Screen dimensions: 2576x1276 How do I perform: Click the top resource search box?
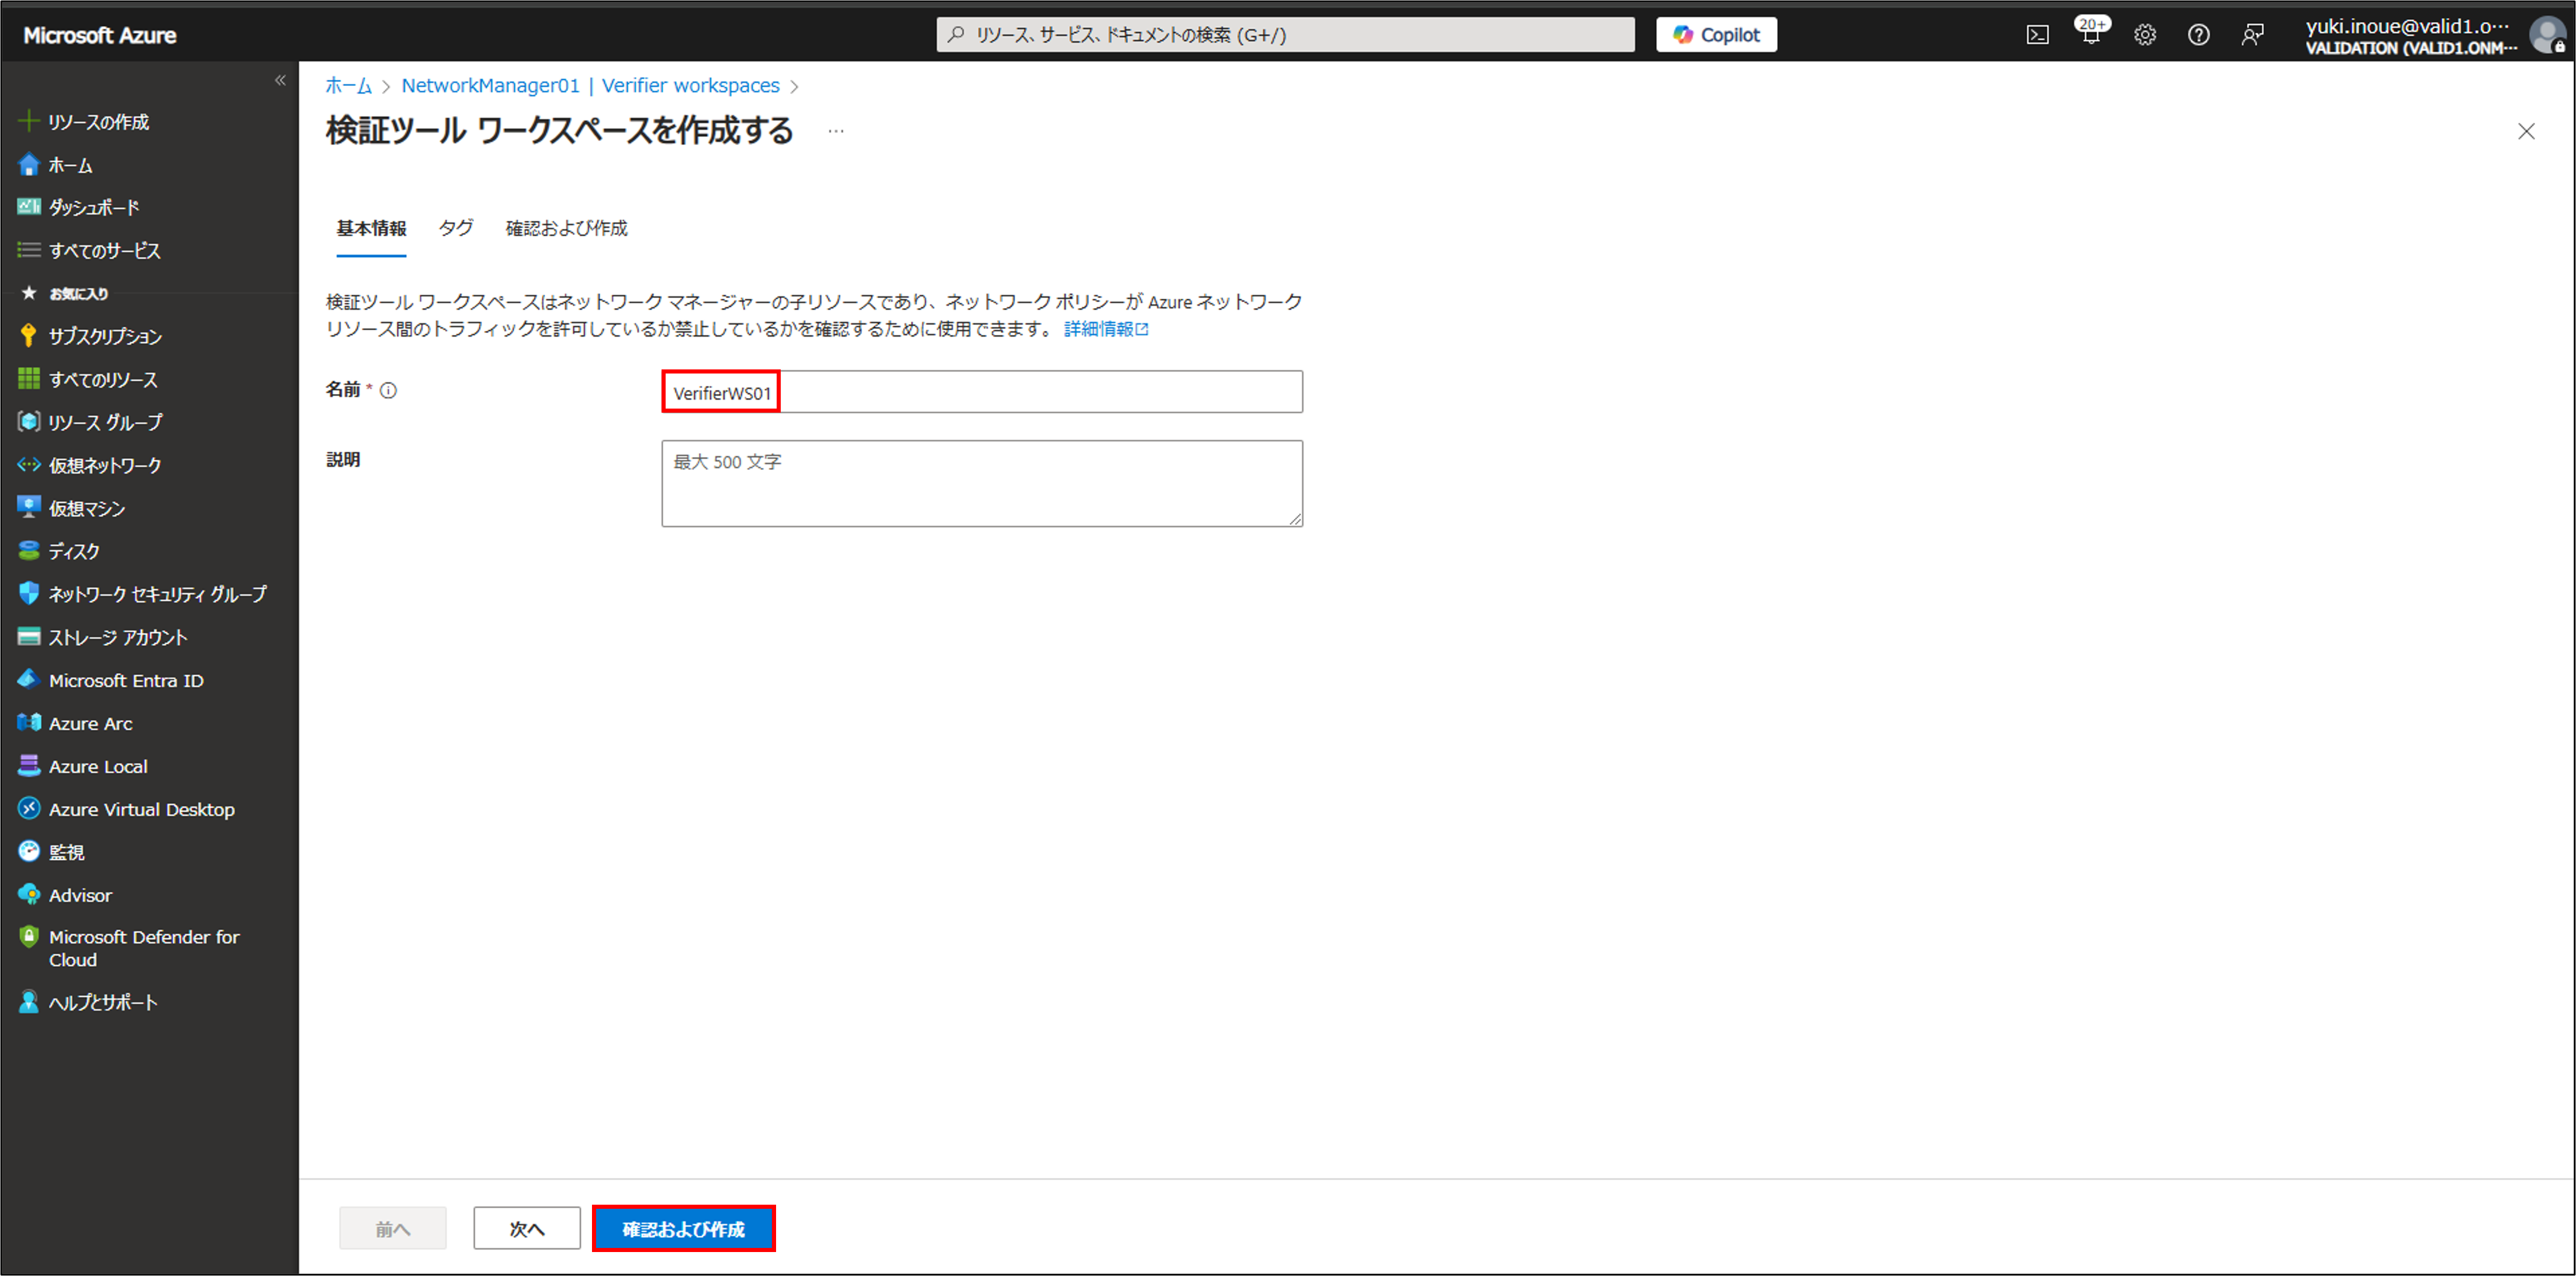1286,35
